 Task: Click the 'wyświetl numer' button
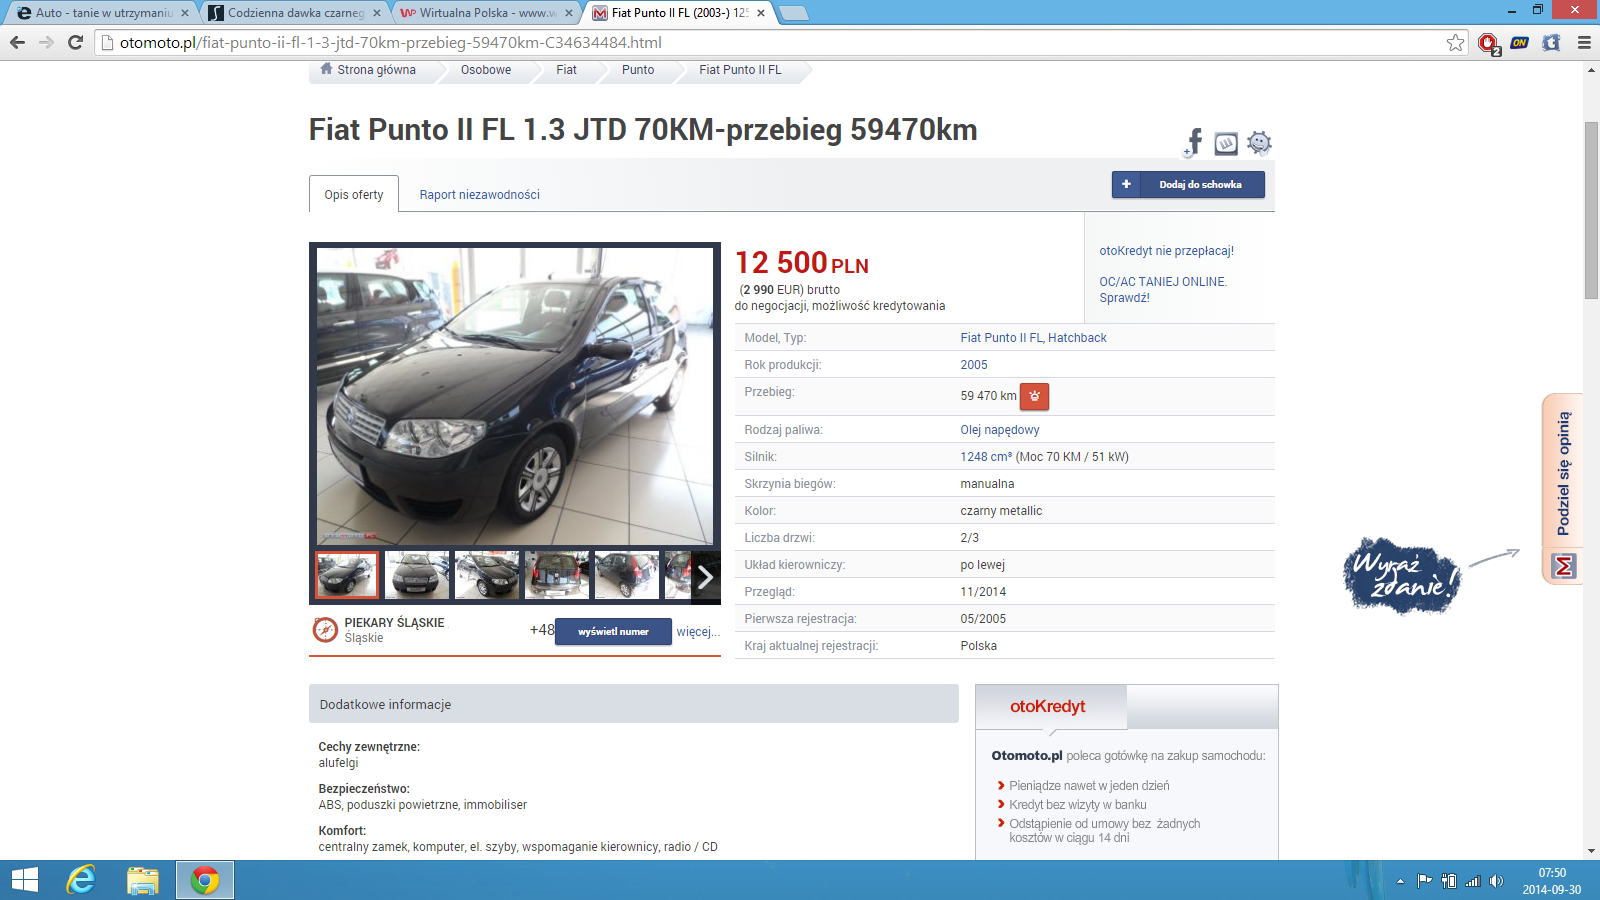tap(614, 632)
